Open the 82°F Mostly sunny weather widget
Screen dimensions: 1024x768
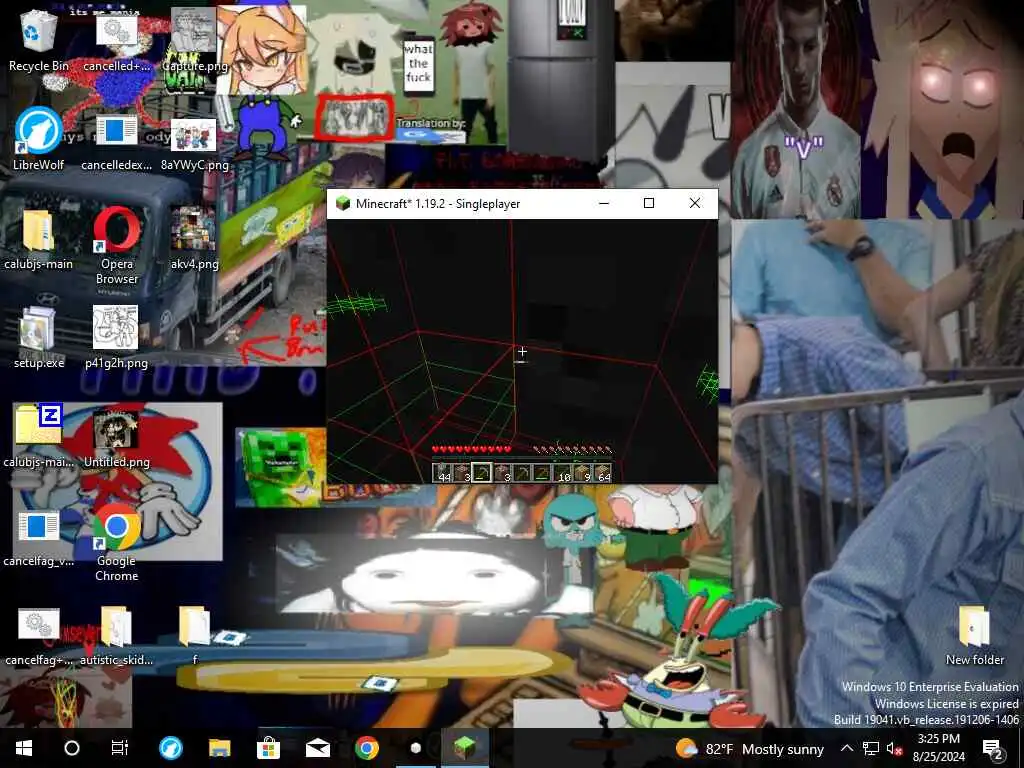750,748
